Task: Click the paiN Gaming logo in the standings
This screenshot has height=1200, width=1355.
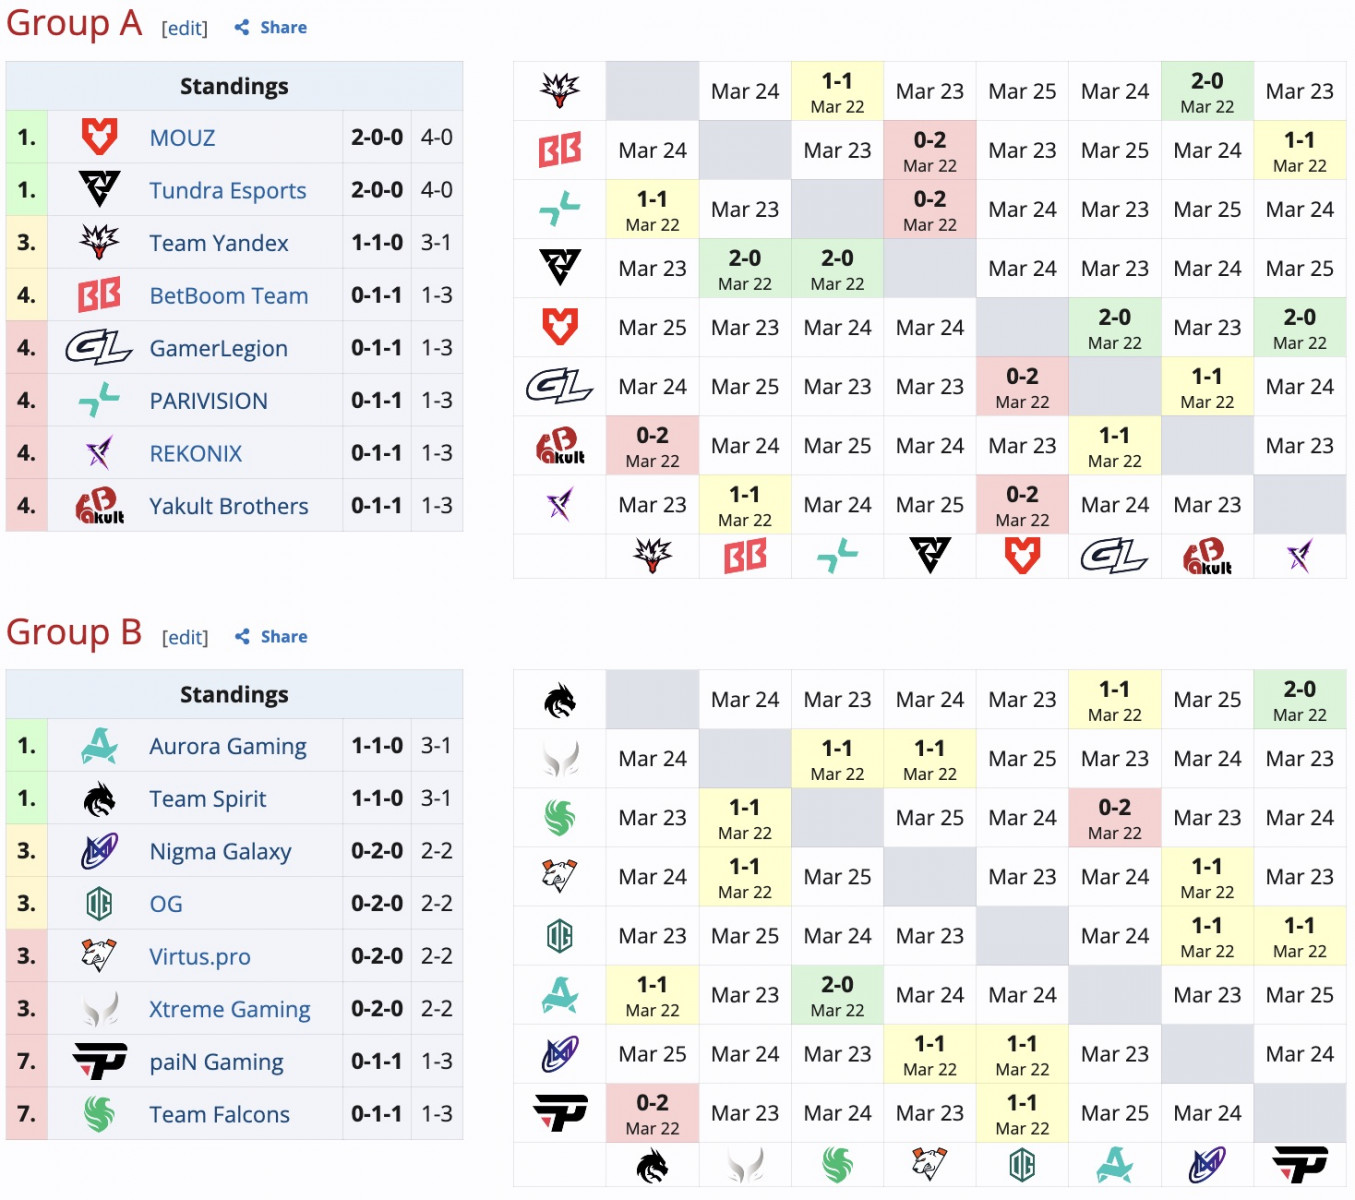Action: point(99,1061)
